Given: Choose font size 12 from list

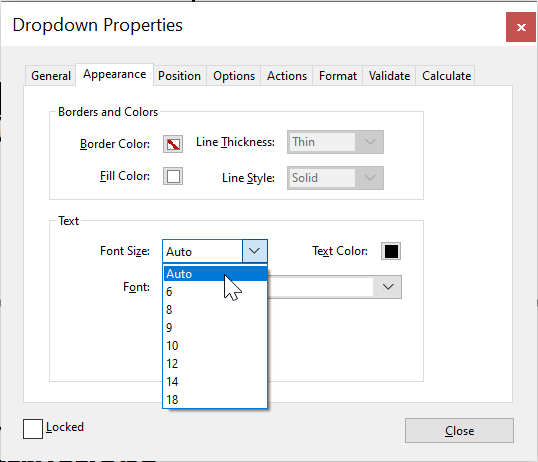Looking at the screenshot, I should [x=215, y=363].
